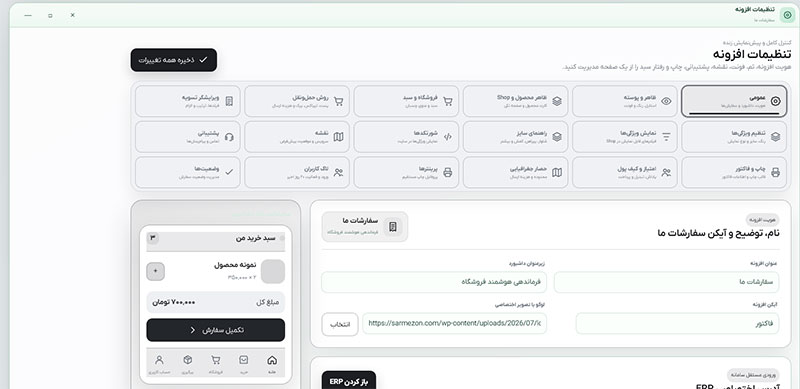Tap the خرید bag icon in the preview nav
Screen dimensions: 800x389
click(243, 360)
